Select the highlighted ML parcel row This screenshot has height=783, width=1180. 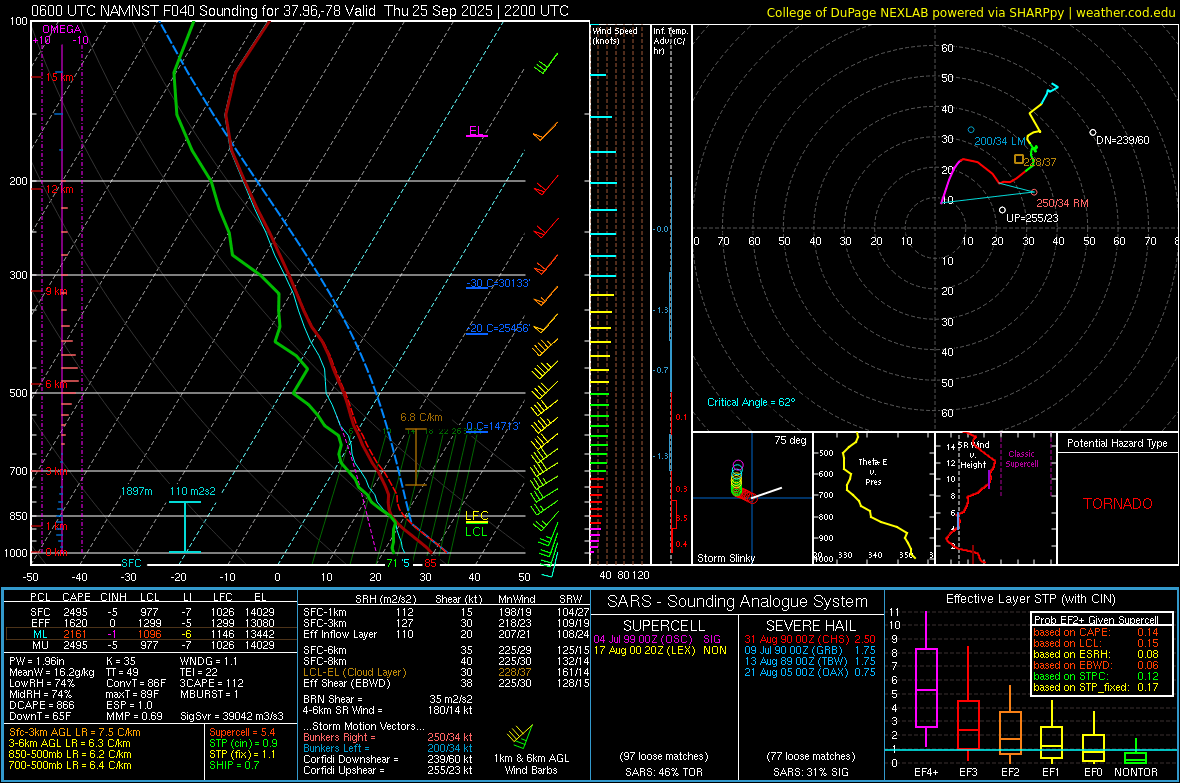tap(151, 634)
